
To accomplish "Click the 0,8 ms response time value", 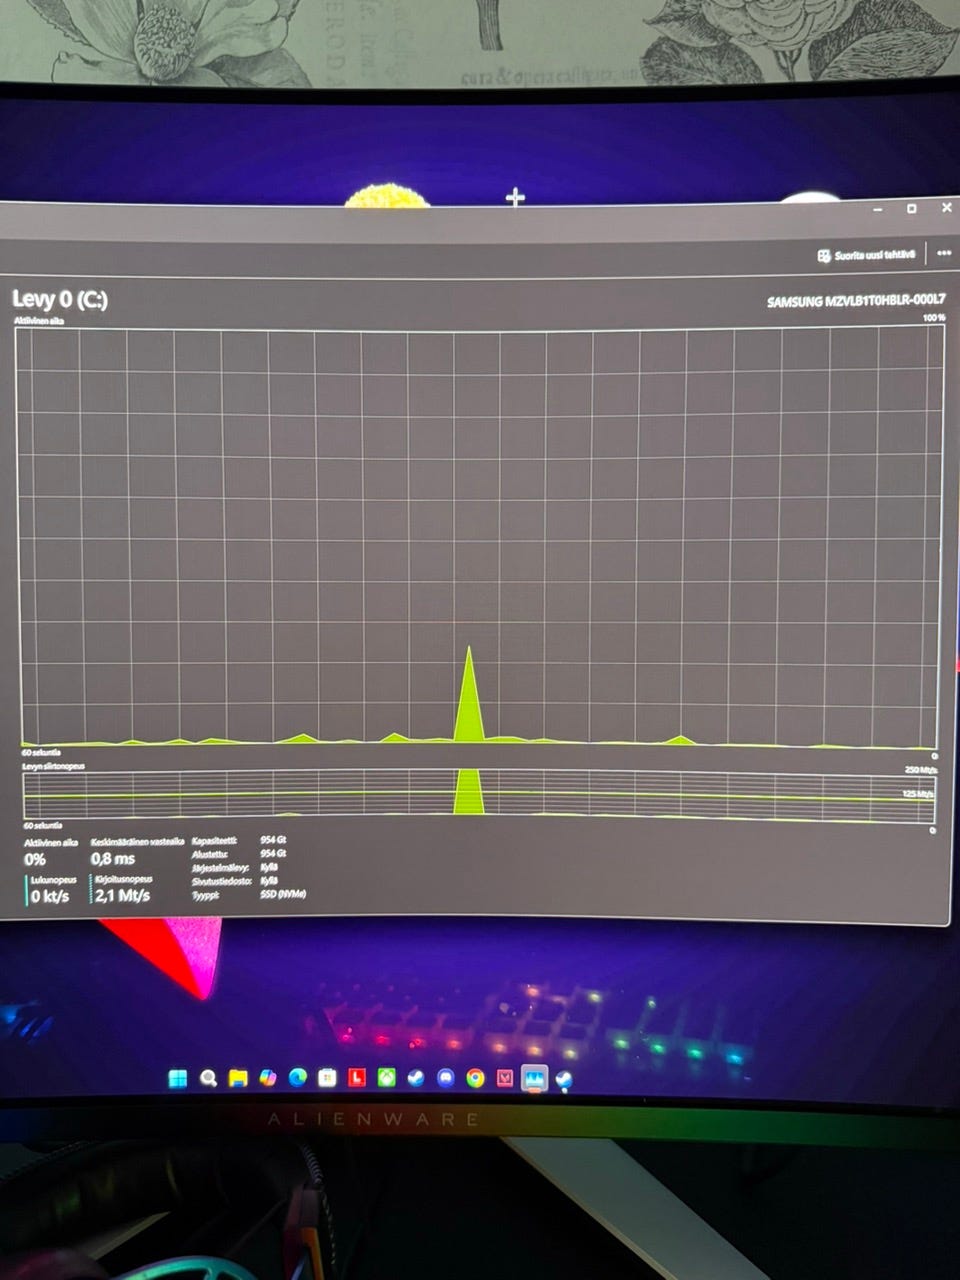I will pos(113,859).
